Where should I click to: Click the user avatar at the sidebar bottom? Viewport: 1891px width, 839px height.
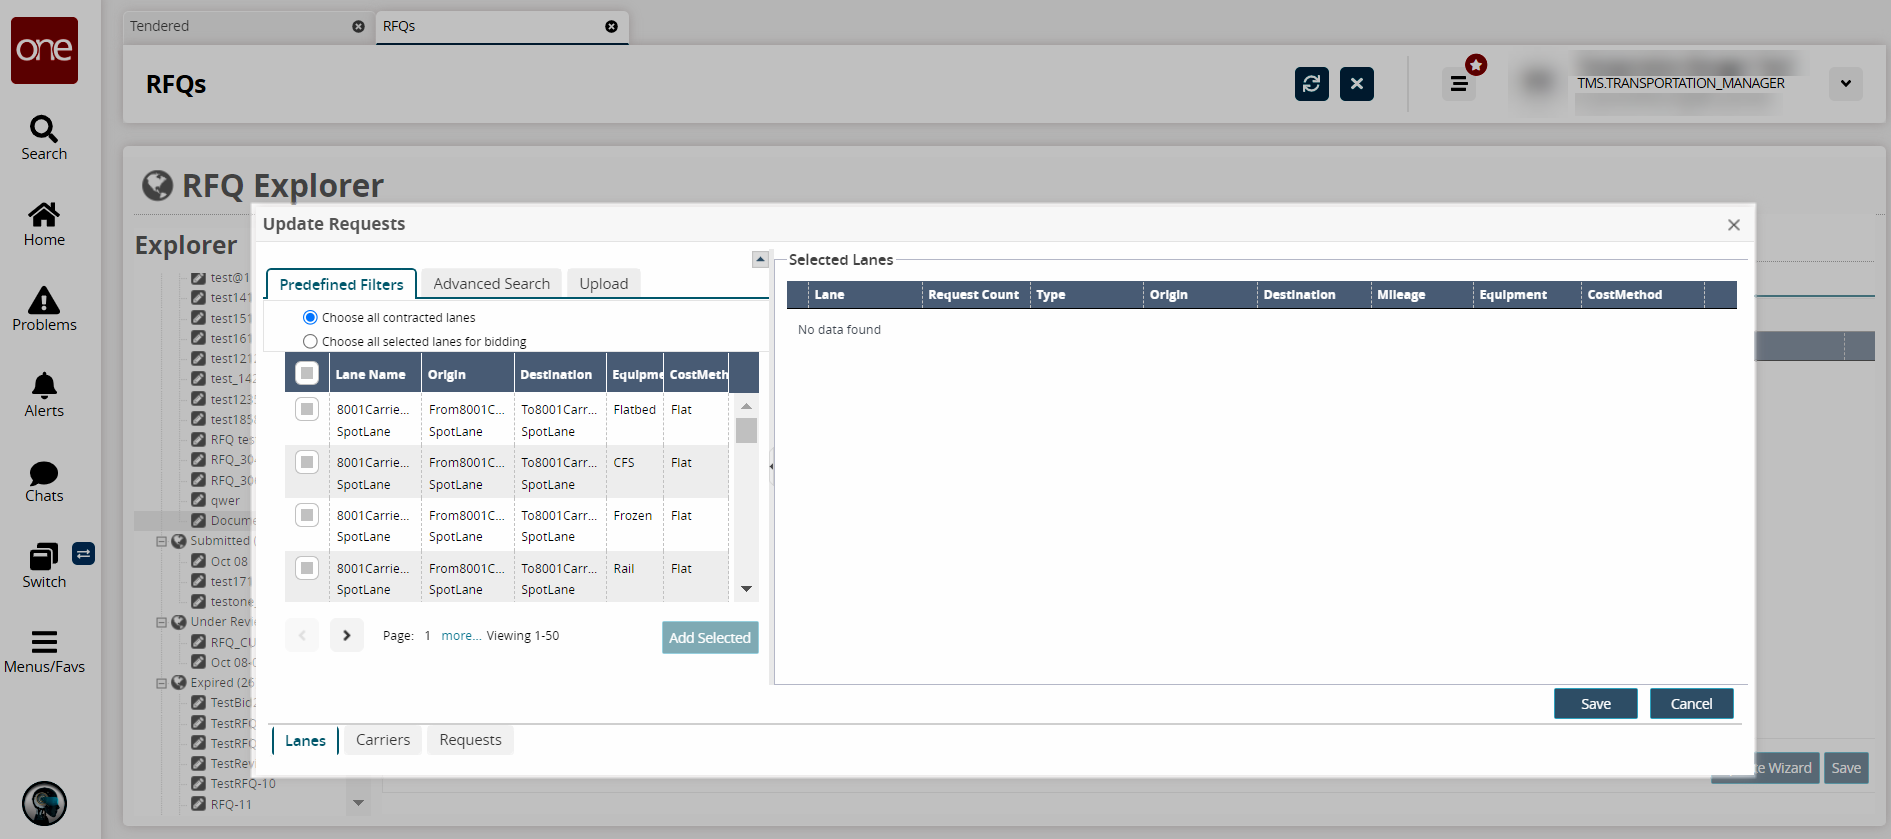click(44, 803)
